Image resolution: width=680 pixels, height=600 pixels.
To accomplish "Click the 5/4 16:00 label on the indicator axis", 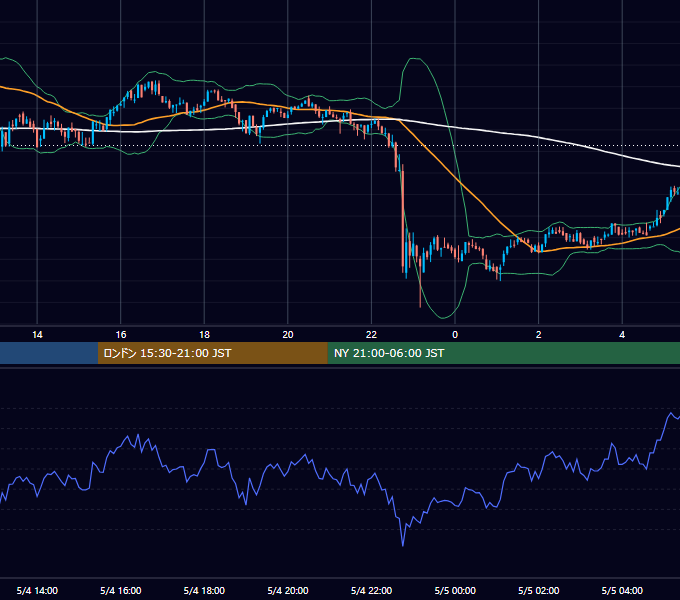I will click(x=121, y=590).
